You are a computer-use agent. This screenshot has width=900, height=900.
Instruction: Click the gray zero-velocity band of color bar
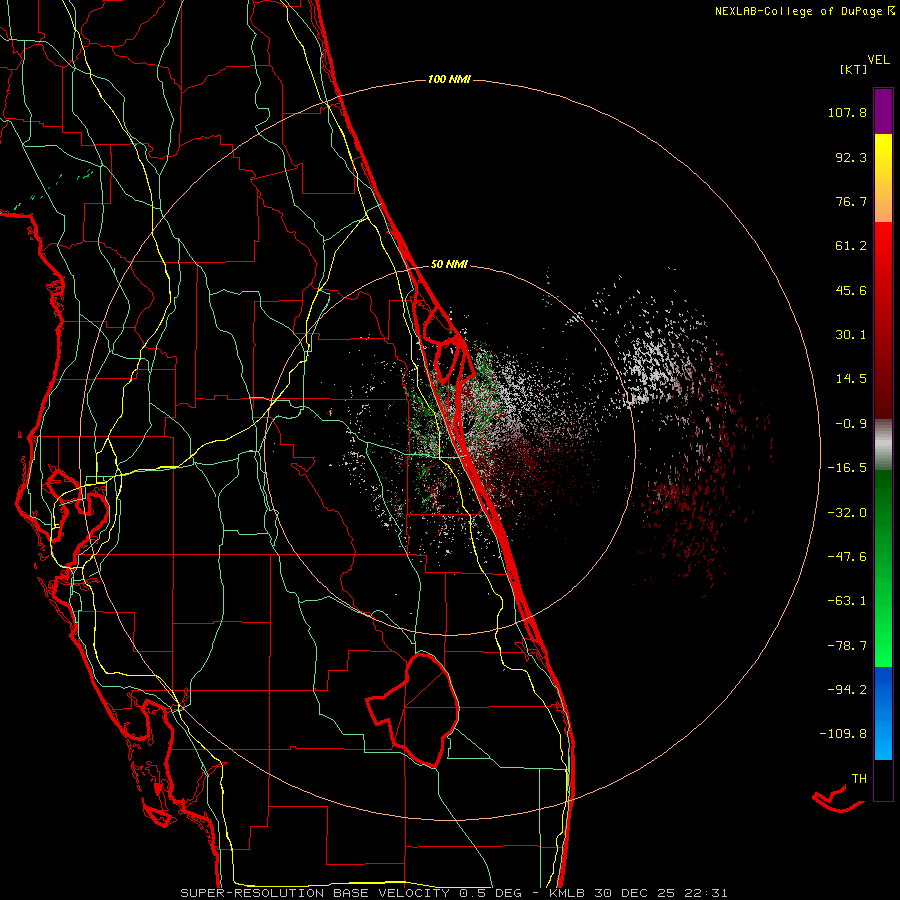(883, 445)
